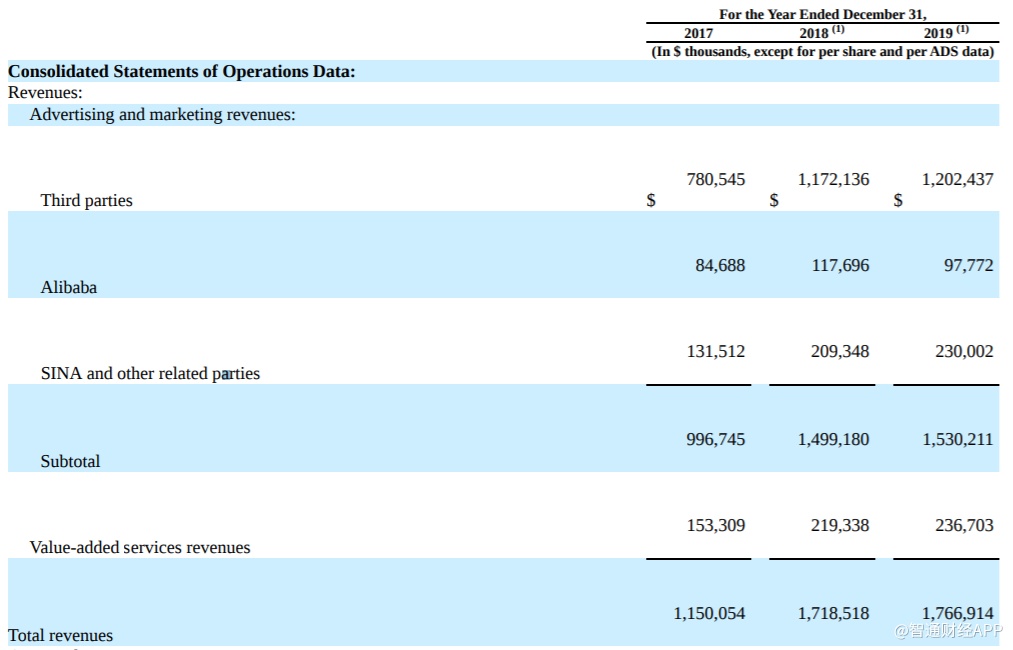Select Value-added services 2017 value 153,309
The height and width of the screenshot is (650, 1013).
(715, 525)
